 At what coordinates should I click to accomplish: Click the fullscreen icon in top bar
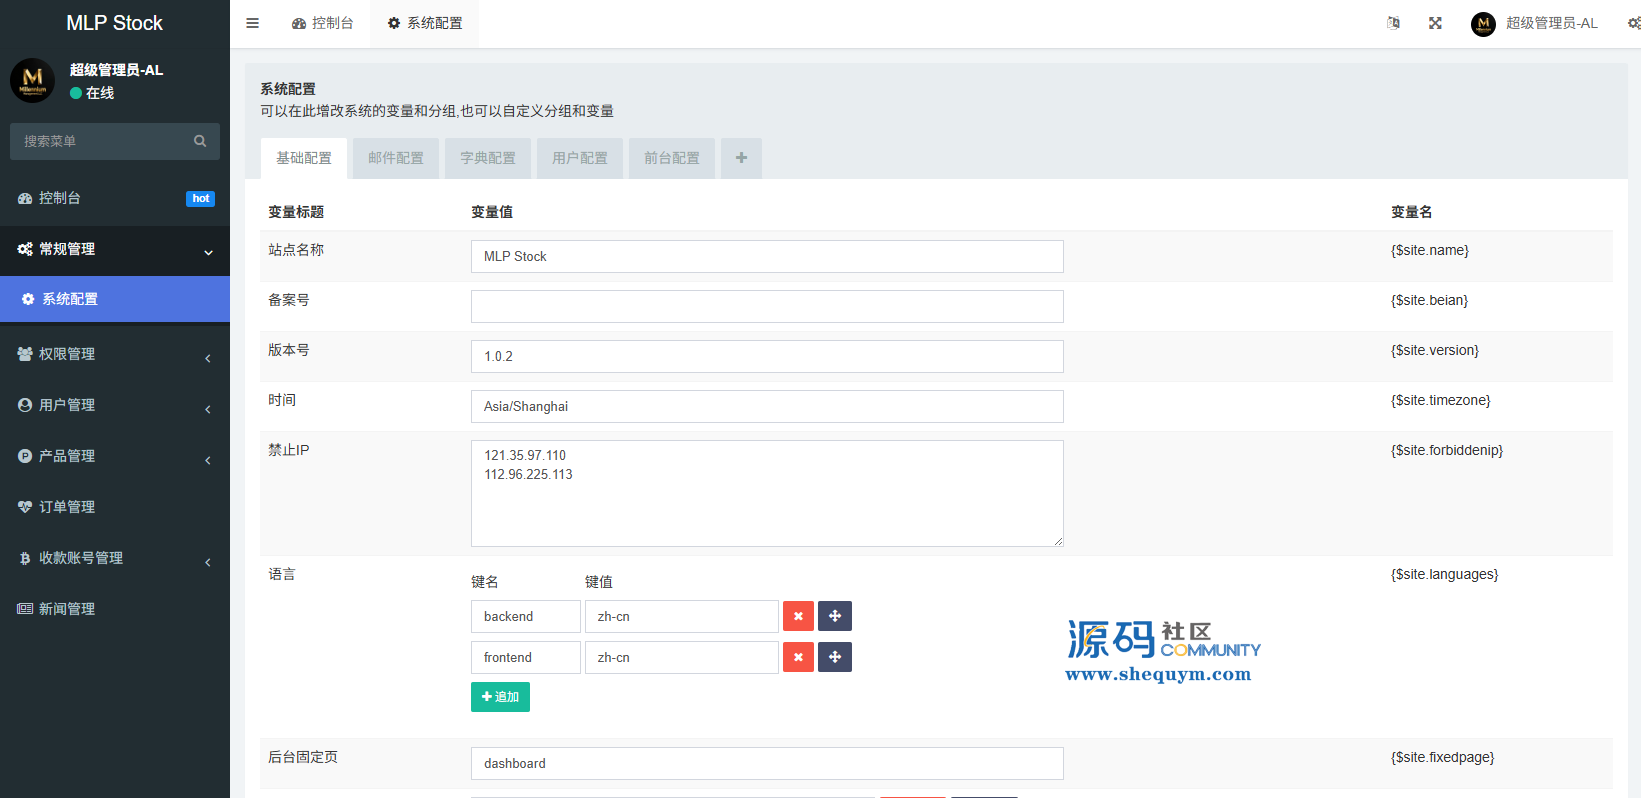(1435, 23)
